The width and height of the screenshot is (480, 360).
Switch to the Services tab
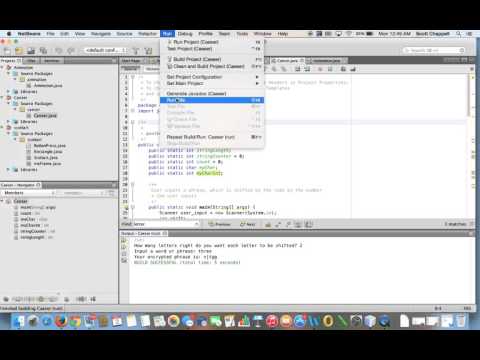point(52,61)
